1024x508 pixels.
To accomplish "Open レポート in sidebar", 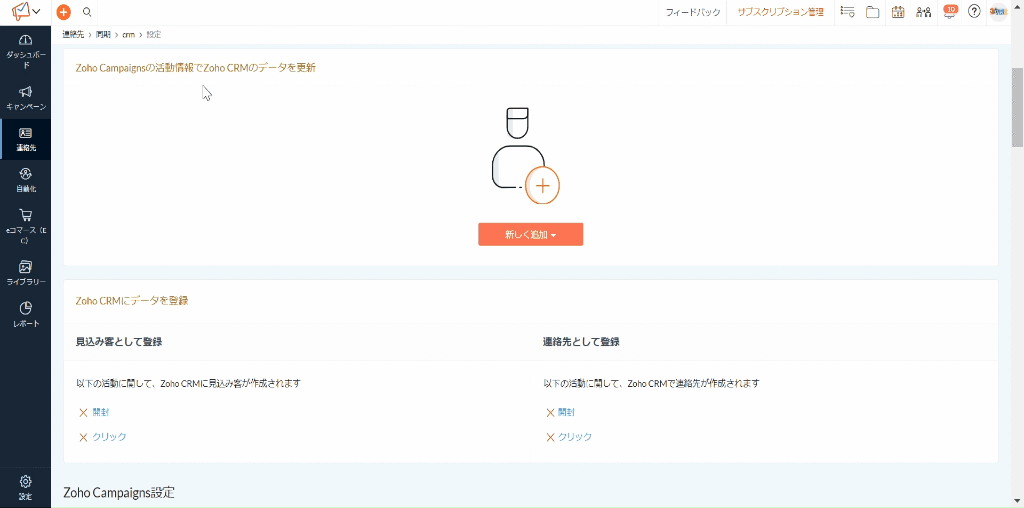I will pyautogui.click(x=25, y=315).
